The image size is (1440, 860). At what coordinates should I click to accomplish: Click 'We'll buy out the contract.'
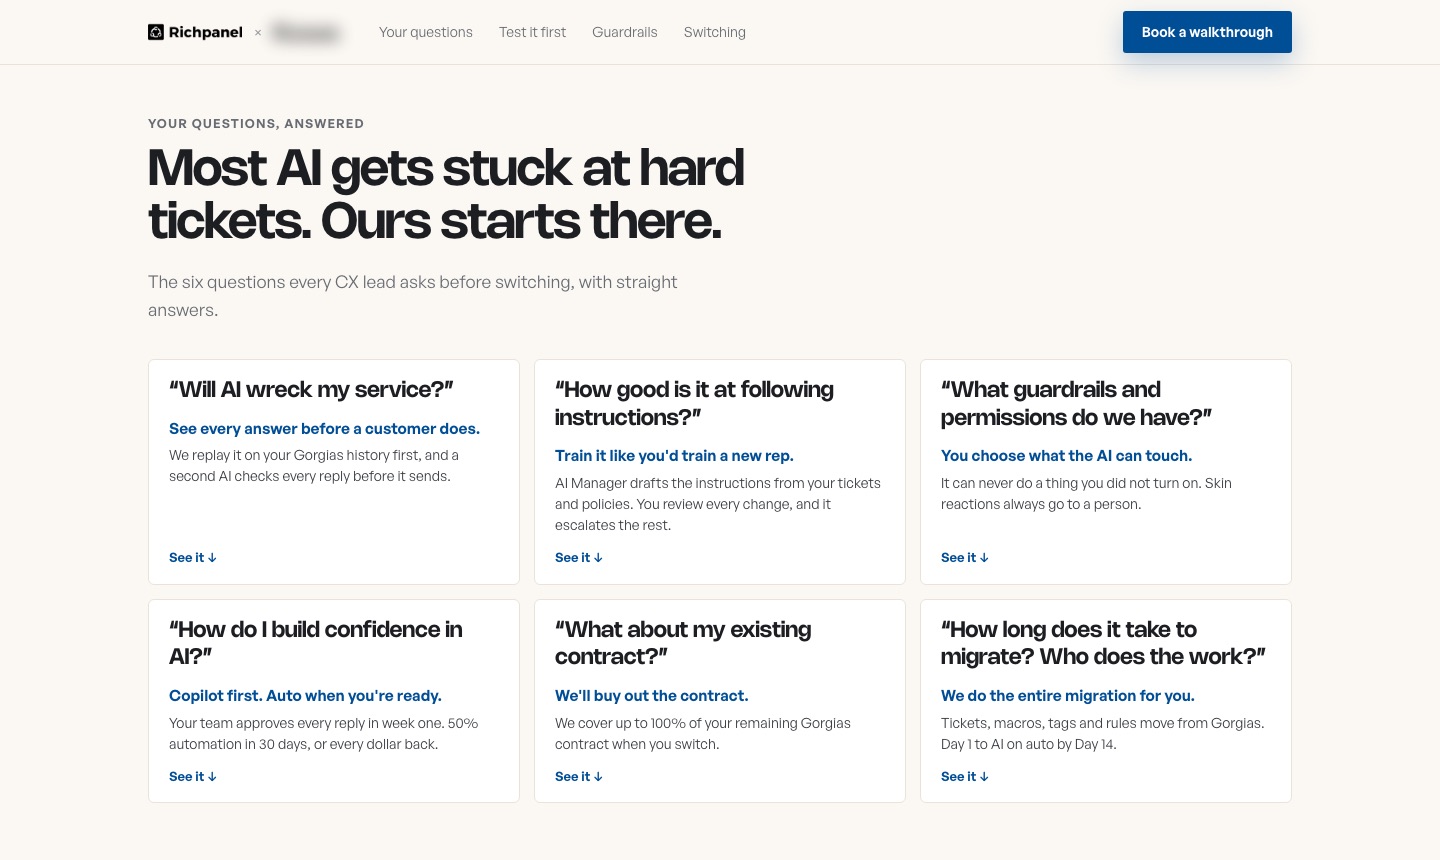pyautogui.click(x=651, y=695)
